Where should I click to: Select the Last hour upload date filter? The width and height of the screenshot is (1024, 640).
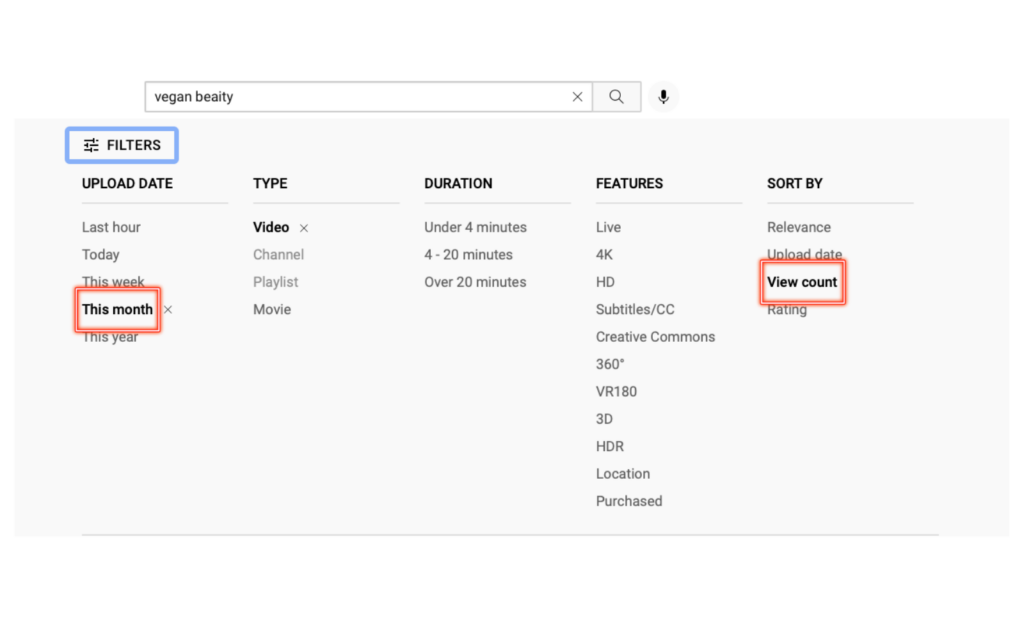[x=111, y=227]
